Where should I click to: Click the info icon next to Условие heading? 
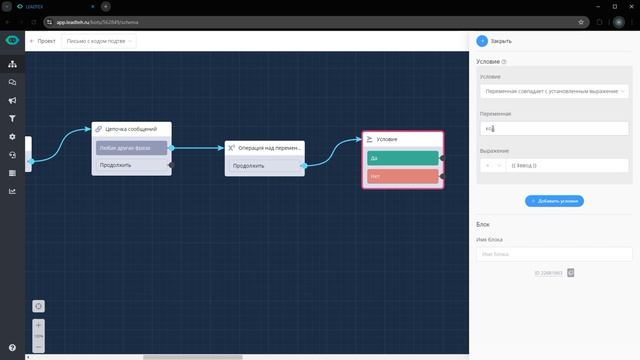tap(504, 62)
